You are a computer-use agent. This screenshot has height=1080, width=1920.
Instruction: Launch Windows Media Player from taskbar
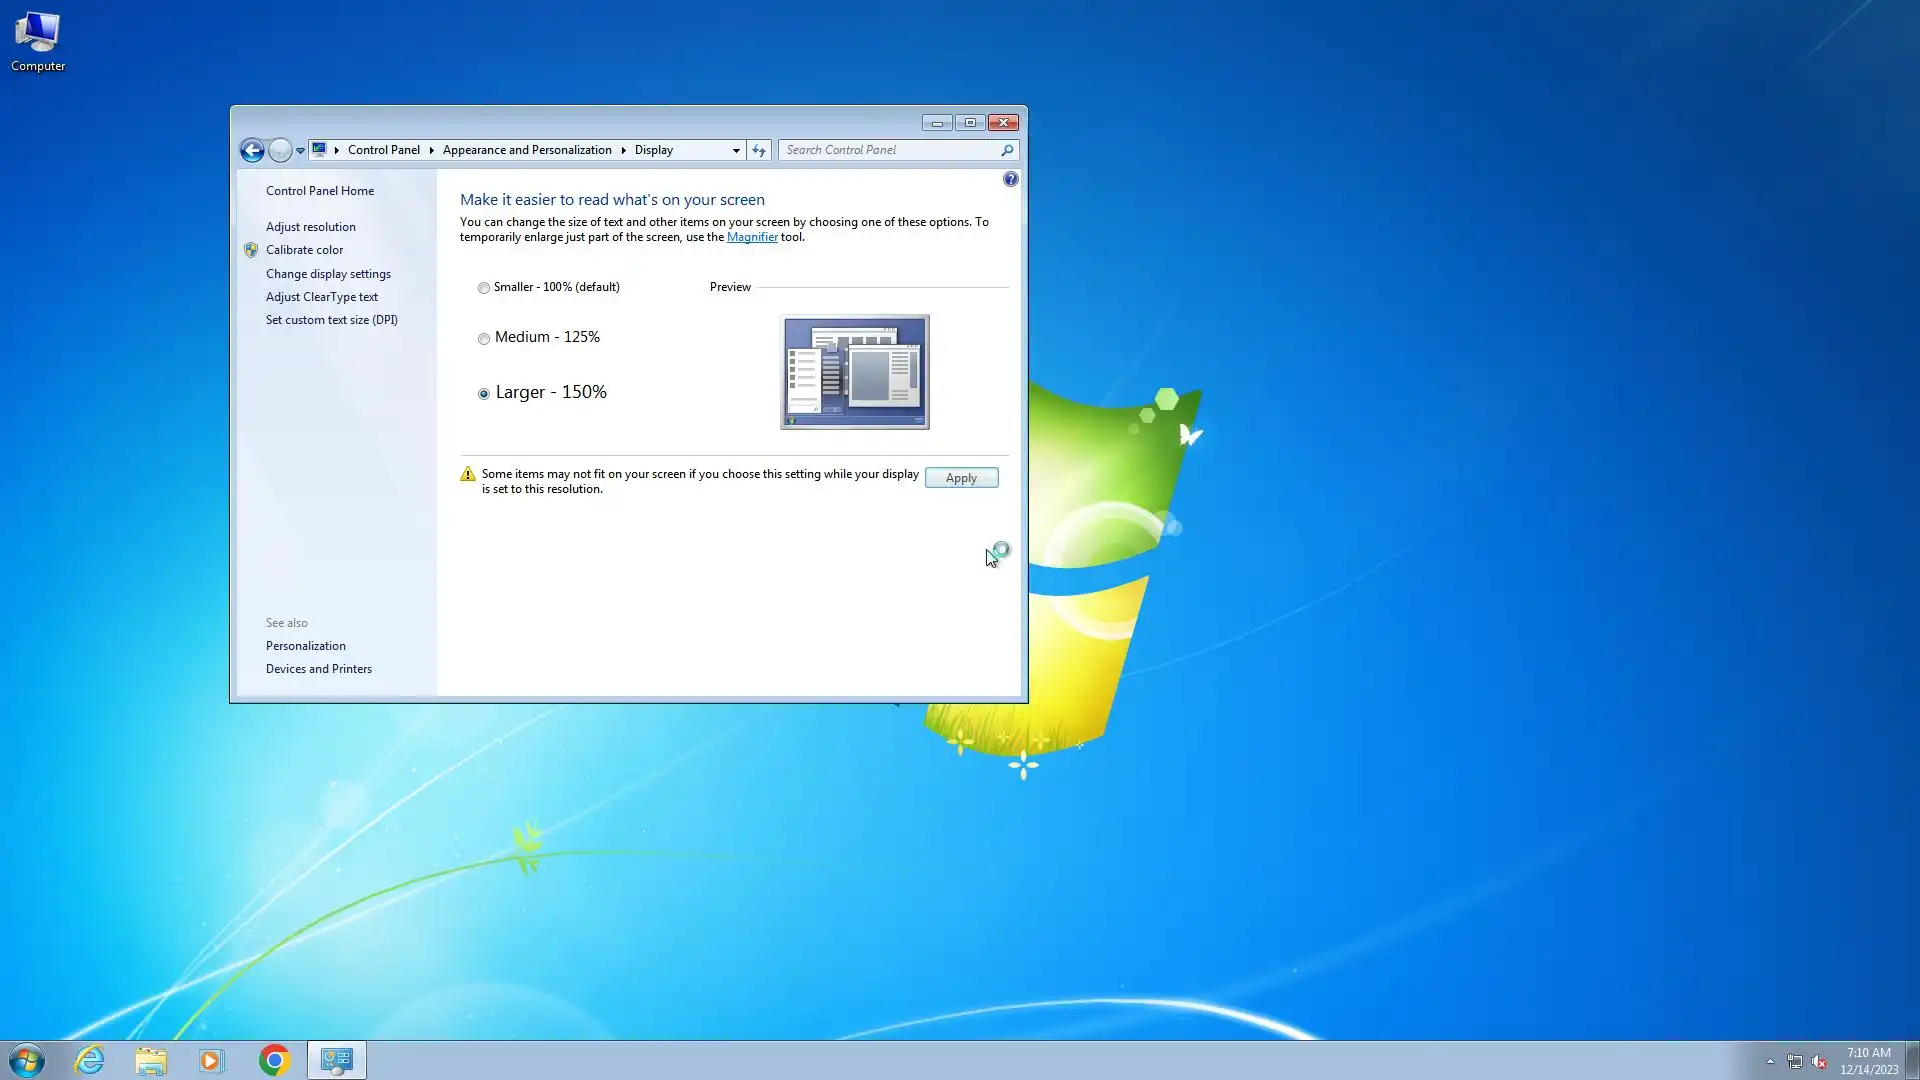[x=211, y=1060]
